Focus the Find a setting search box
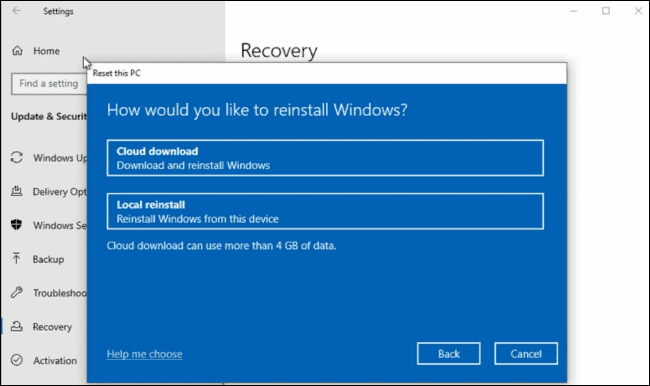 pyautogui.click(x=49, y=84)
